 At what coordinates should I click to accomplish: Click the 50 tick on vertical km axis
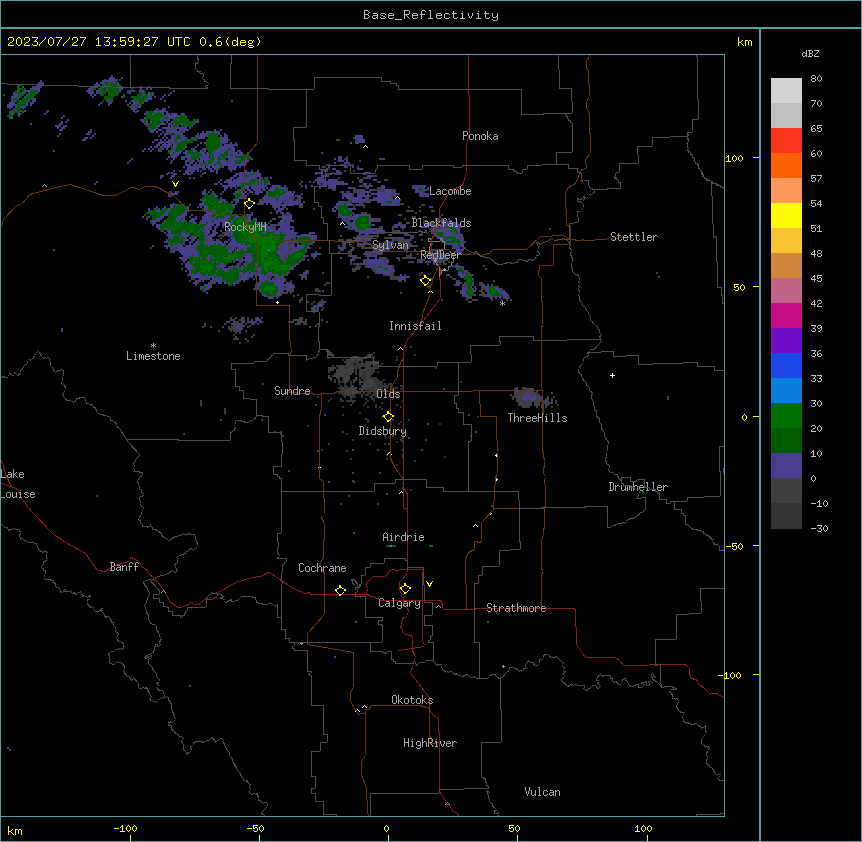(739, 287)
